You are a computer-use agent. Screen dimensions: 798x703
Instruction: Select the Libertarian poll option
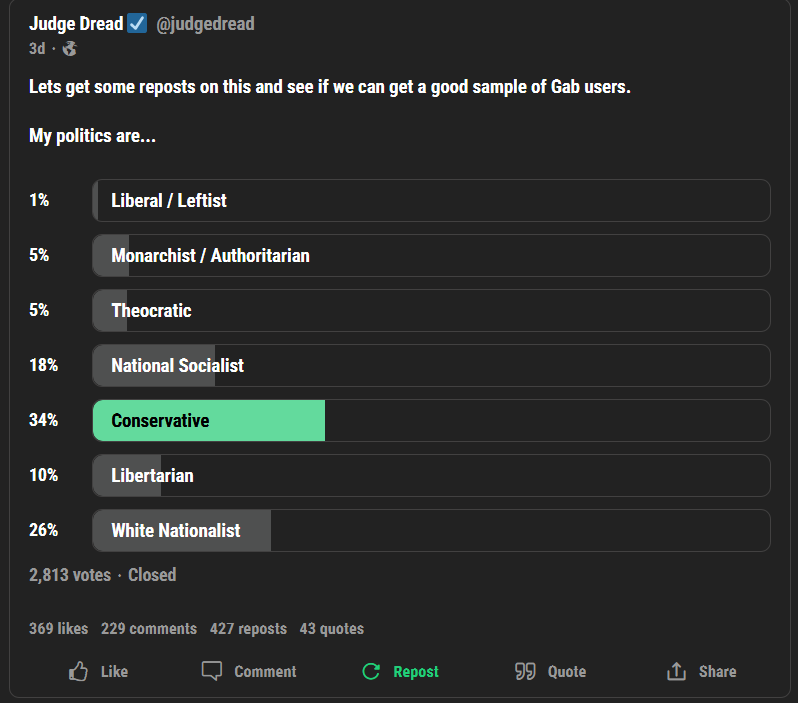(431, 475)
